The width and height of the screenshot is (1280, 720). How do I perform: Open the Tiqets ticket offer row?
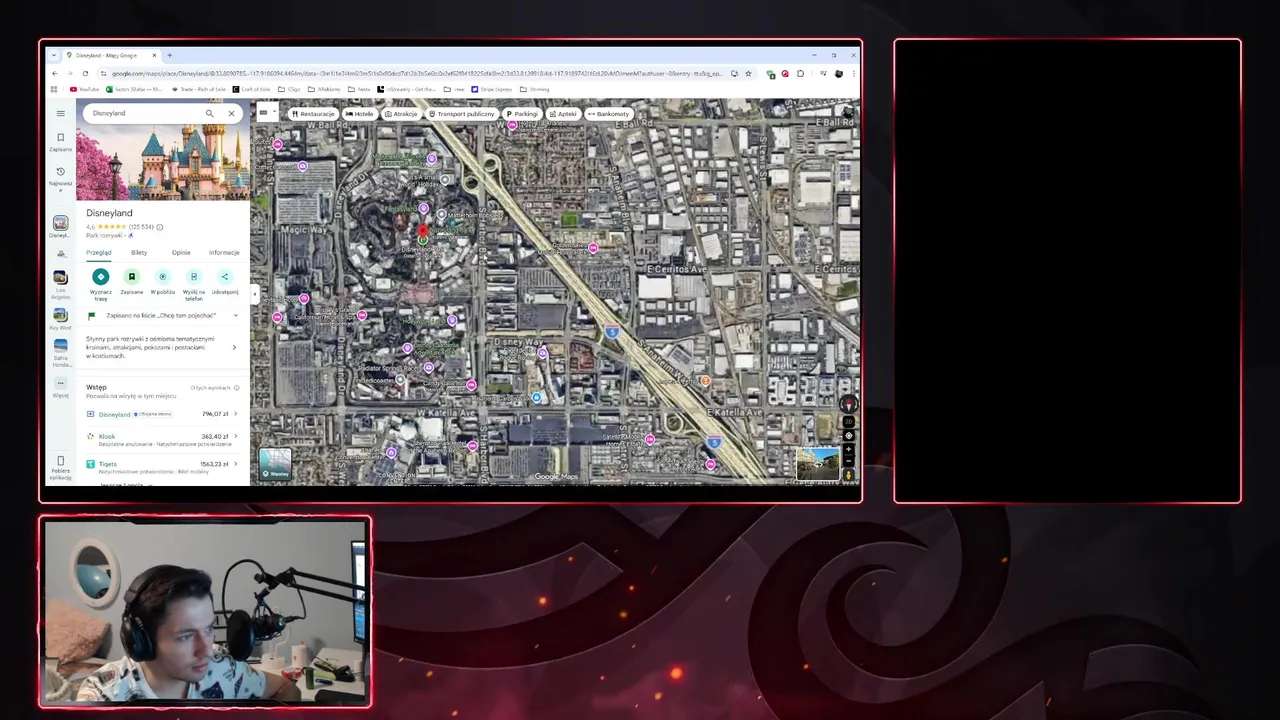click(163, 465)
